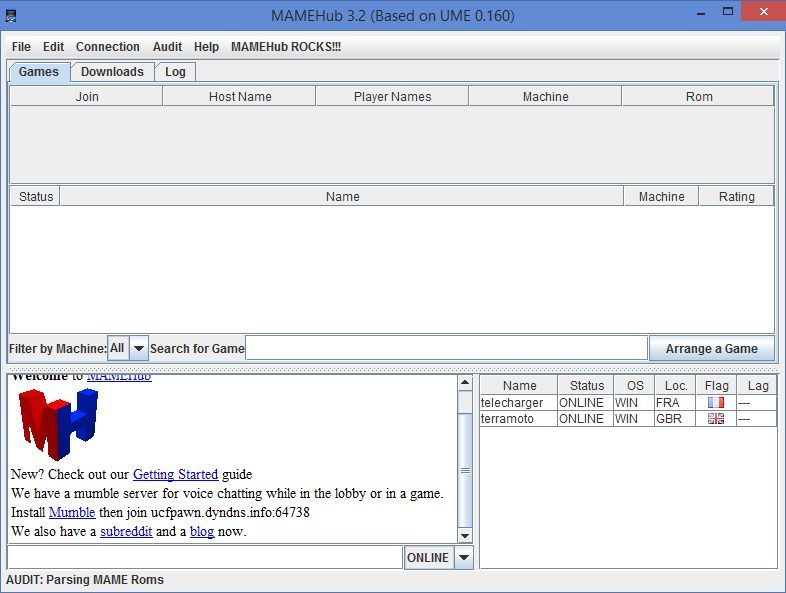Viewport: 786px width, 593px height.
Task: Sort user list by Status column
Action: pyautogui.click(x=586, y=385)
